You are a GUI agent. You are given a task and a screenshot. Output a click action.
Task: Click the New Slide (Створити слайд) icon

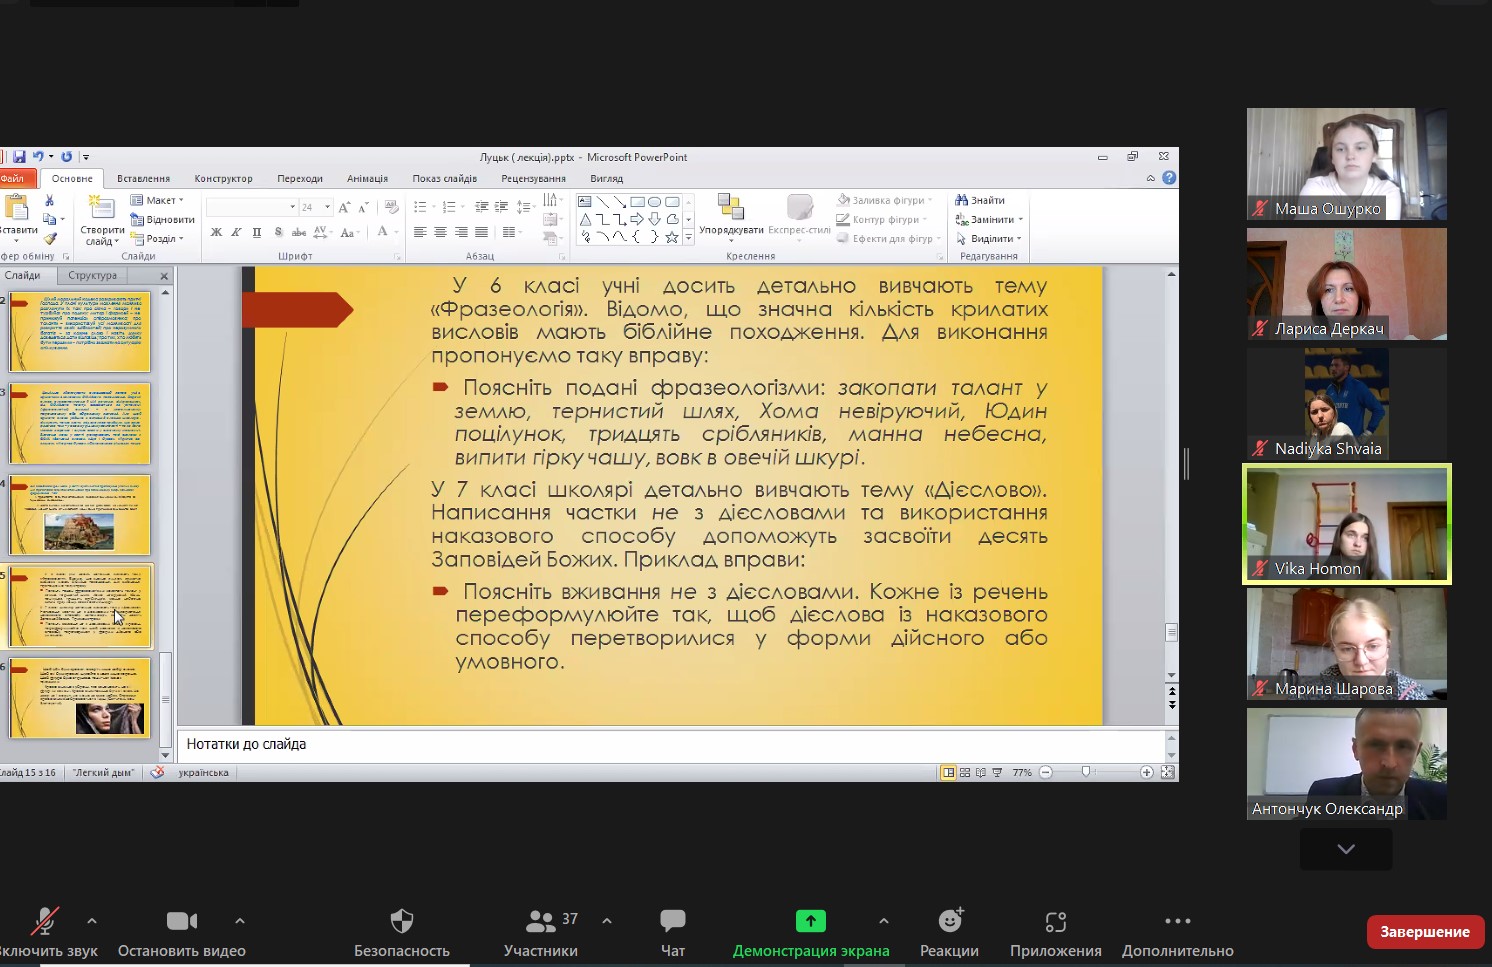click(x=101, y=208)
